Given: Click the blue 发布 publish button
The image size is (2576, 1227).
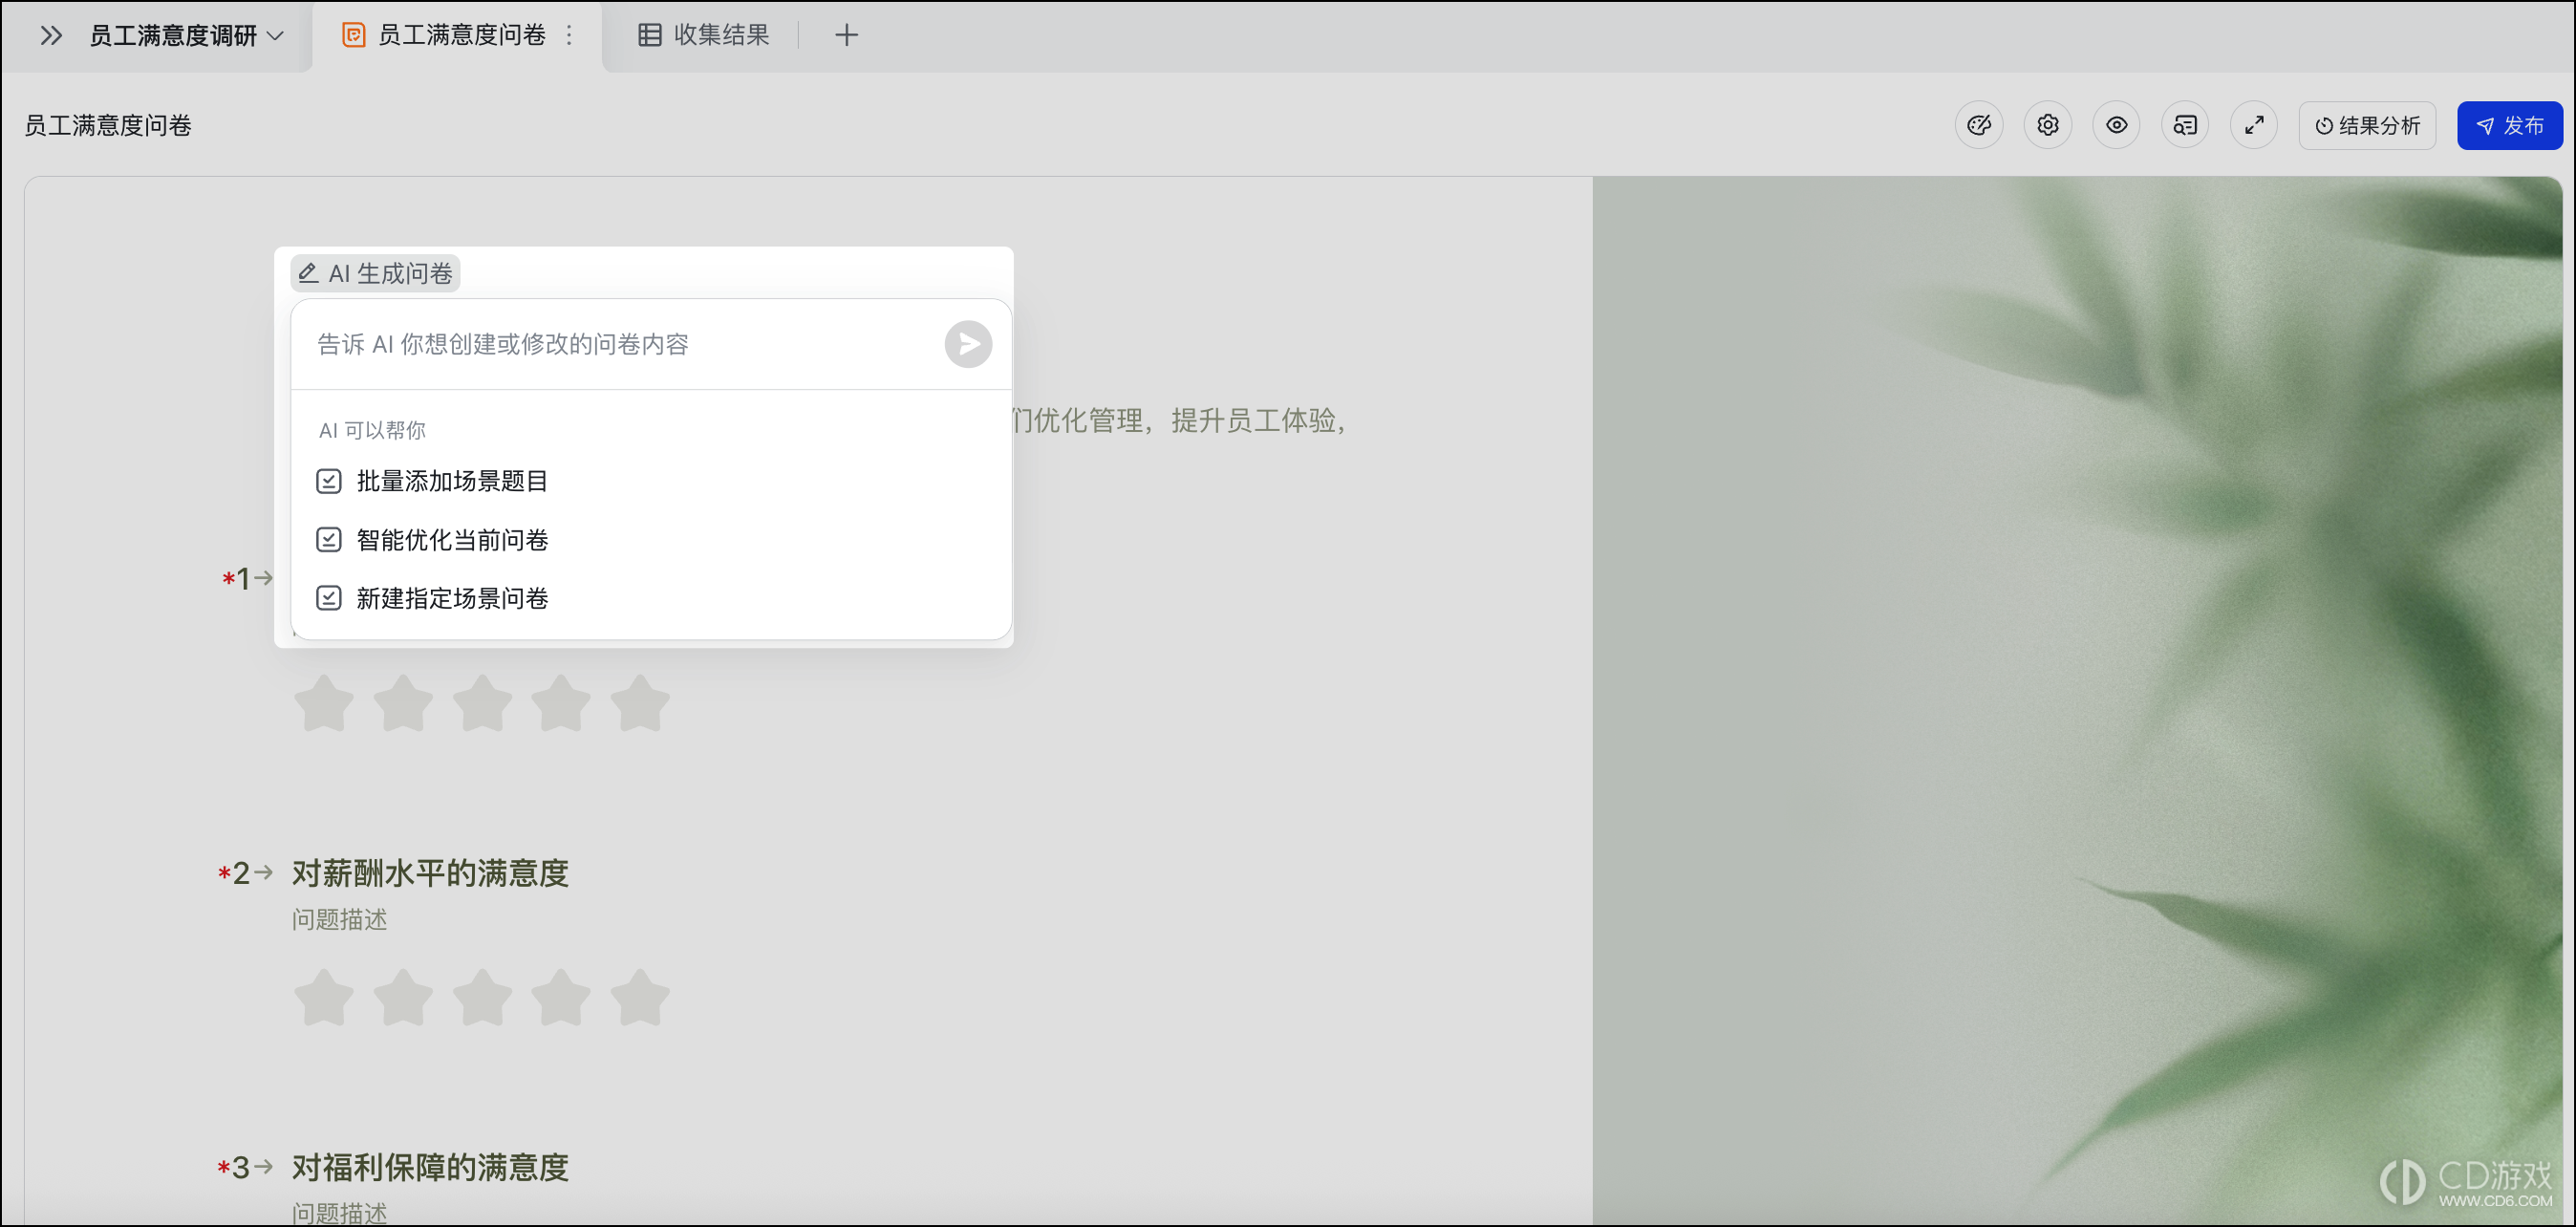Looking at the screenshot, I should click(2509, 125).
